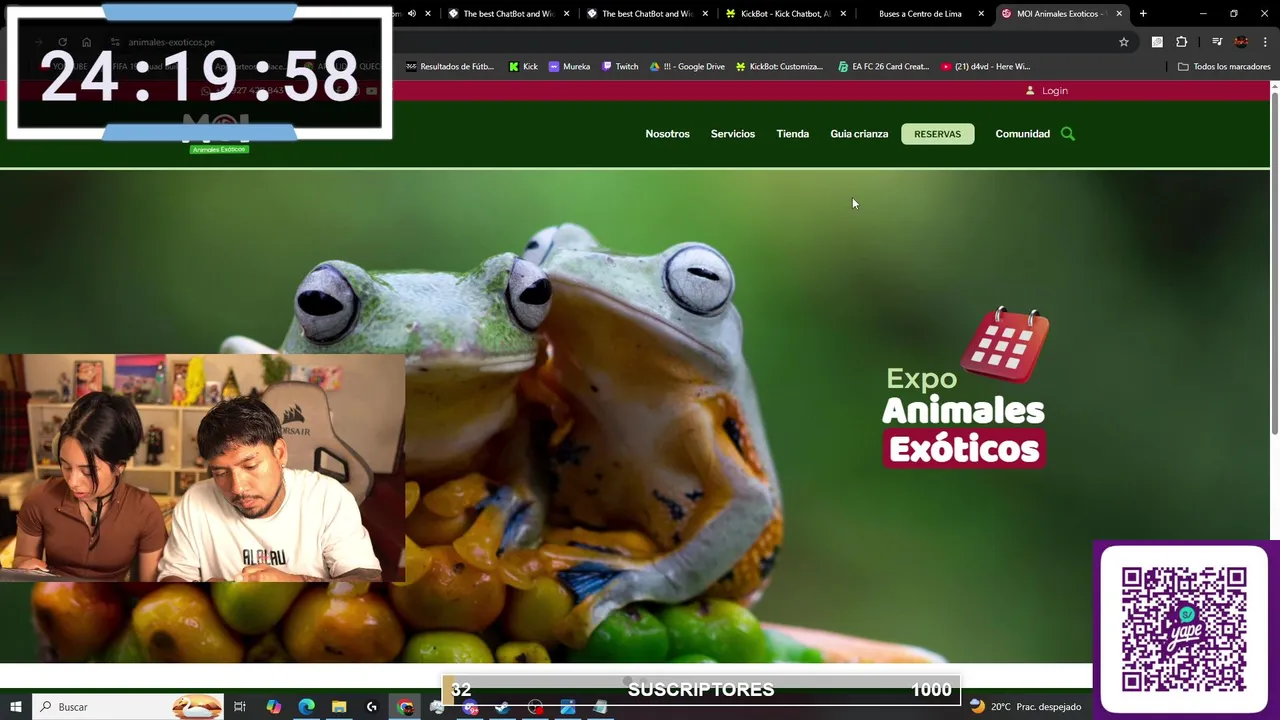Image resolution: width=1280 pixels, height=720 pixels.
Task: Open the d4vd YouTube bookmark
Action: click(x=985, y=67)
